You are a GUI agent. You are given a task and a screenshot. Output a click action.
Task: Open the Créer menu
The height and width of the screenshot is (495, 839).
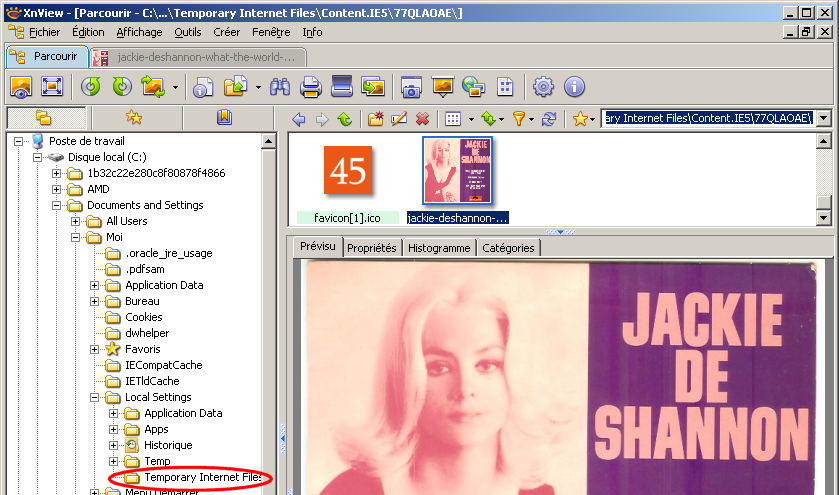(226, 33)
